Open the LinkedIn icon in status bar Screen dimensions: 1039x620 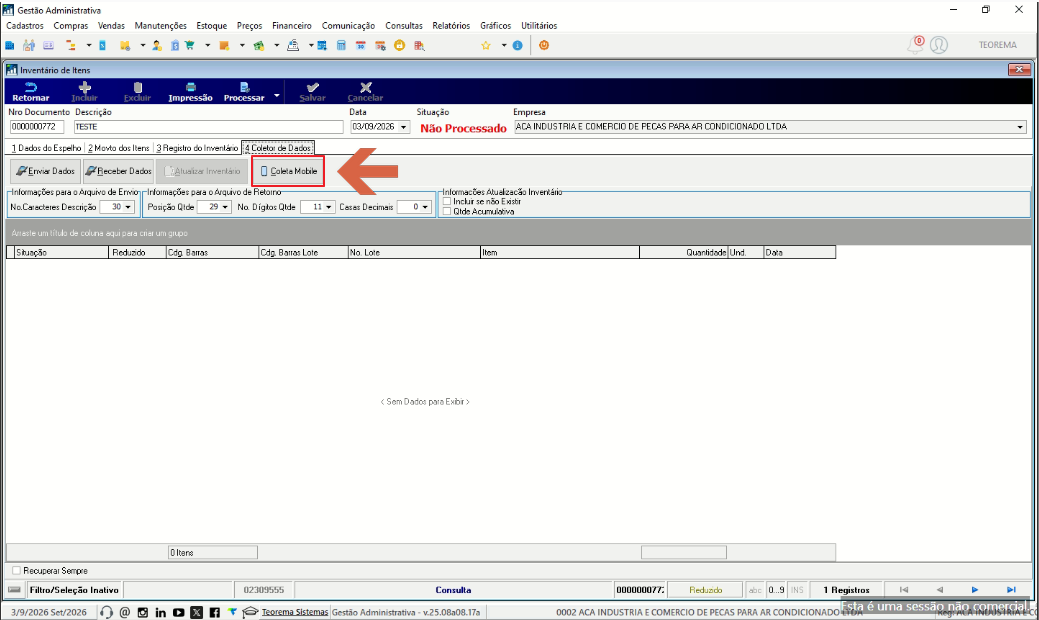(x=160, y=612)
